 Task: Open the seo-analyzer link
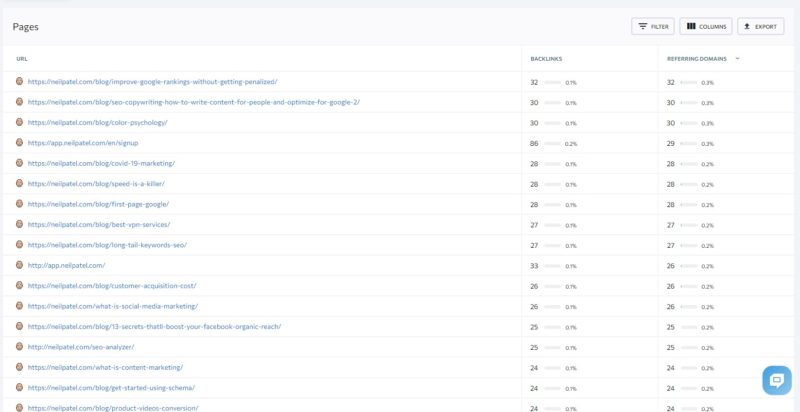[x=81, y=347]
